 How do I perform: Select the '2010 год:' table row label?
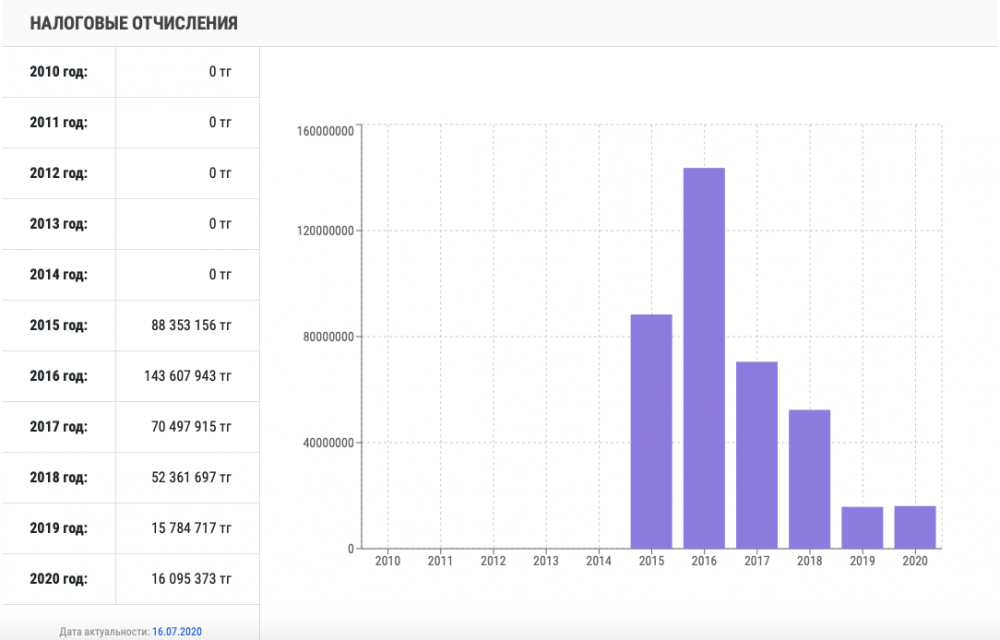(x=58, y=71)
